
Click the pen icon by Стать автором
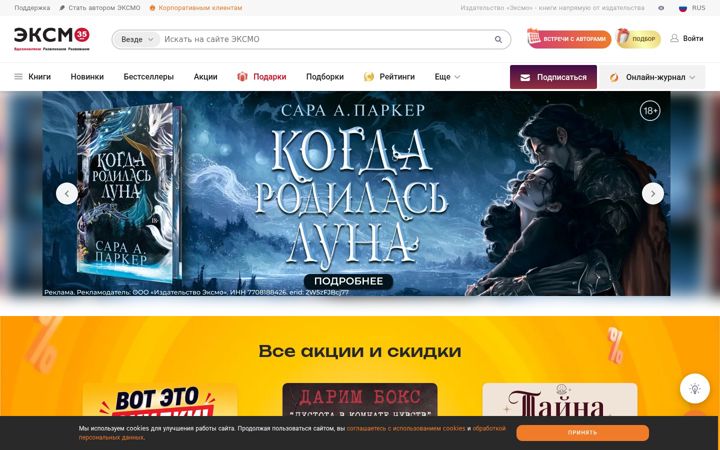click(62, 8)
